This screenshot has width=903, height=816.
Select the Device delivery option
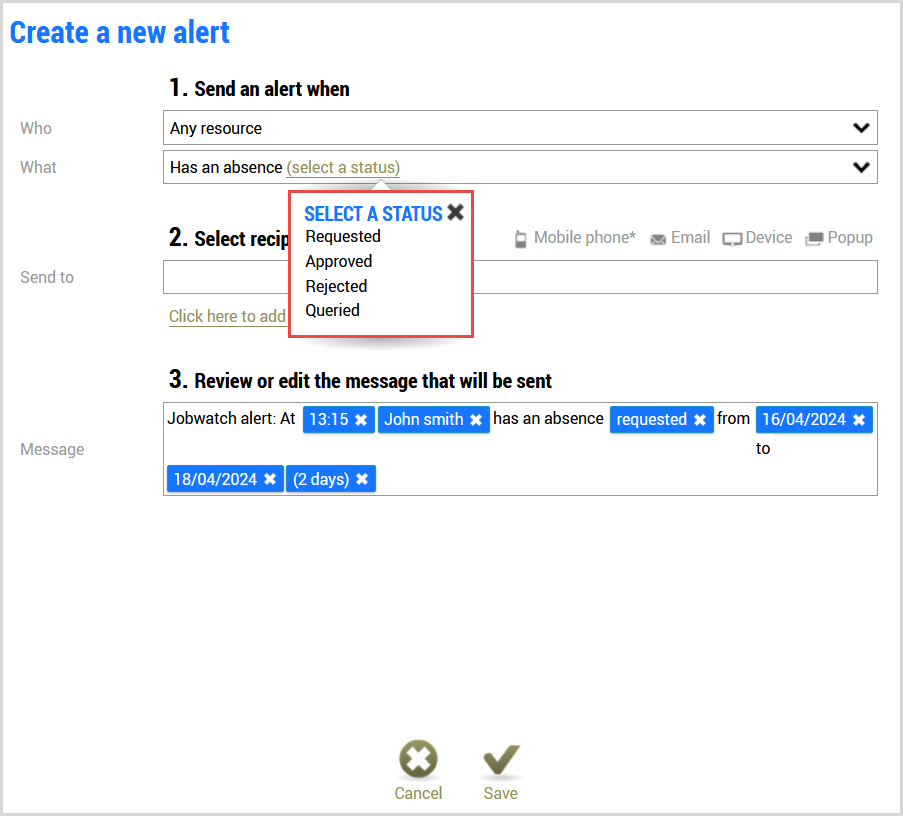757,238
